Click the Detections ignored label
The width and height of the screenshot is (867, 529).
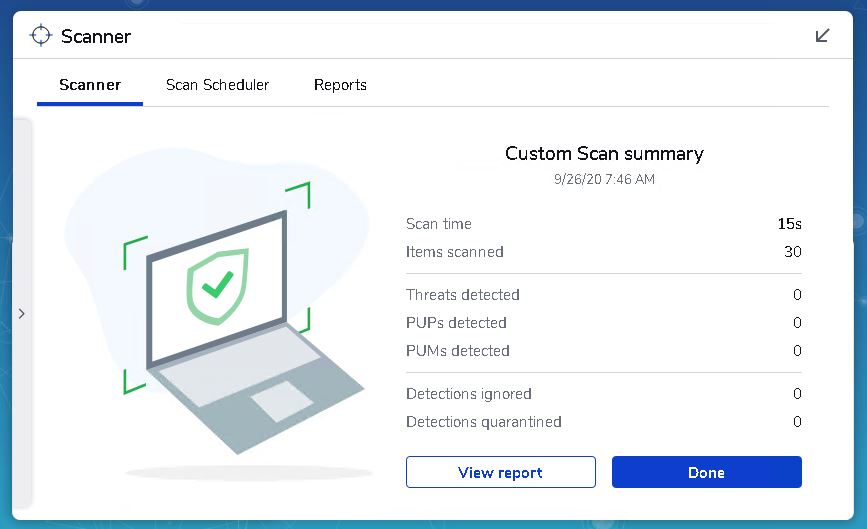click(x=469, y=394)
